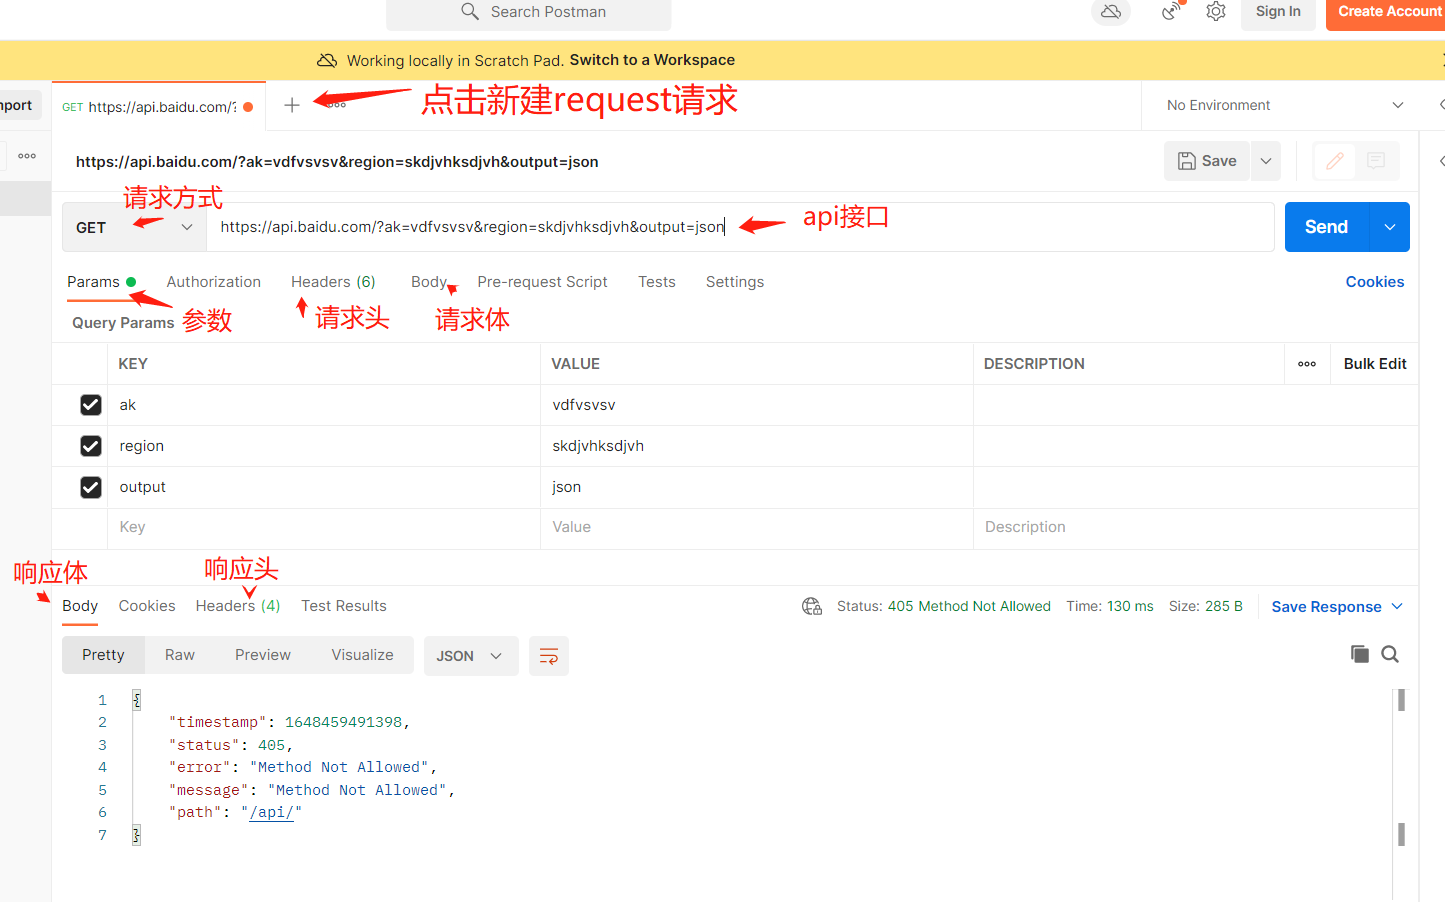
Task: Open the request Headers (6) tab
Action: click(x=333, y=282)
